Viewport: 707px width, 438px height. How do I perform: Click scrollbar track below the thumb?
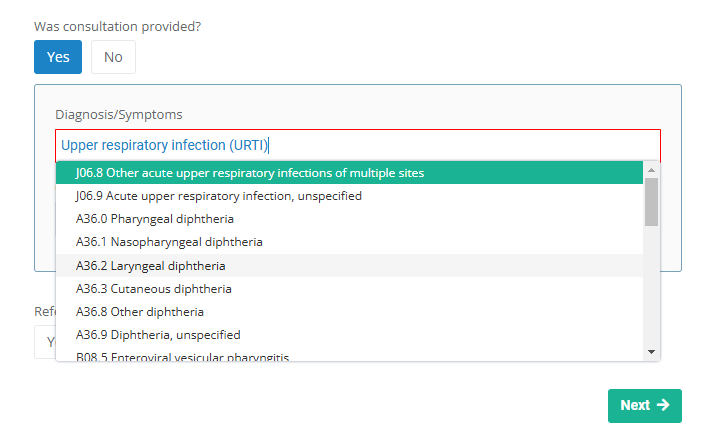coord(651,290)
